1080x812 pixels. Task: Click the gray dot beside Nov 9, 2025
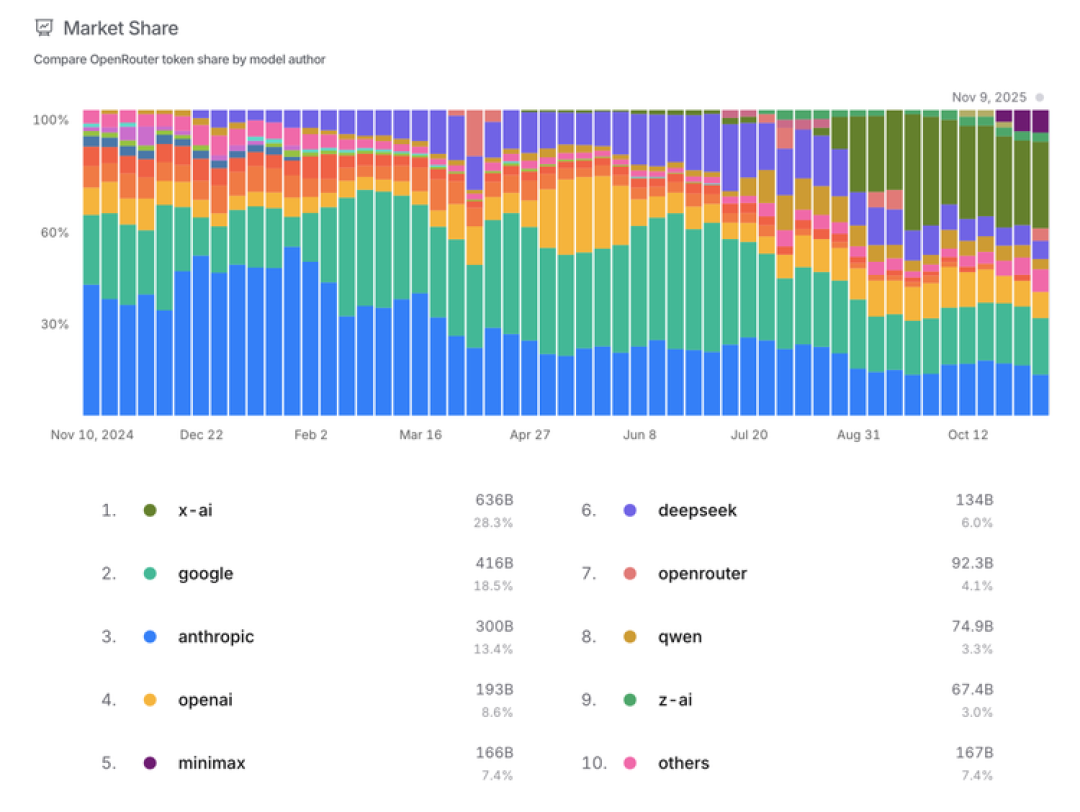1039,97
